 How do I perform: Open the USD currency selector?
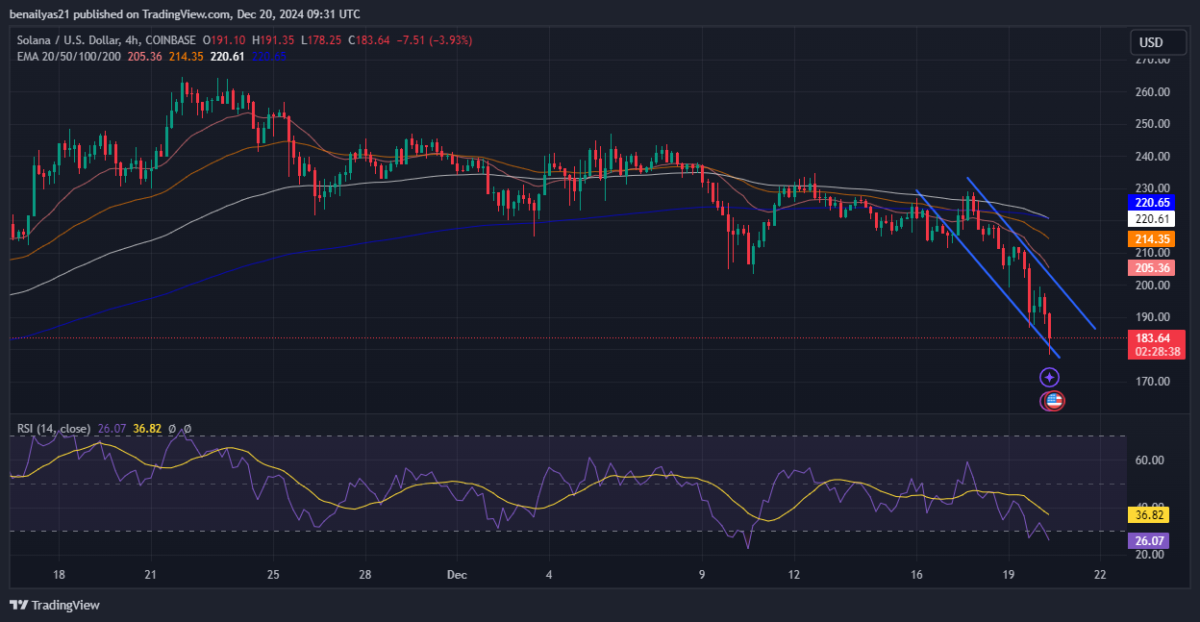pos(1151,43)
